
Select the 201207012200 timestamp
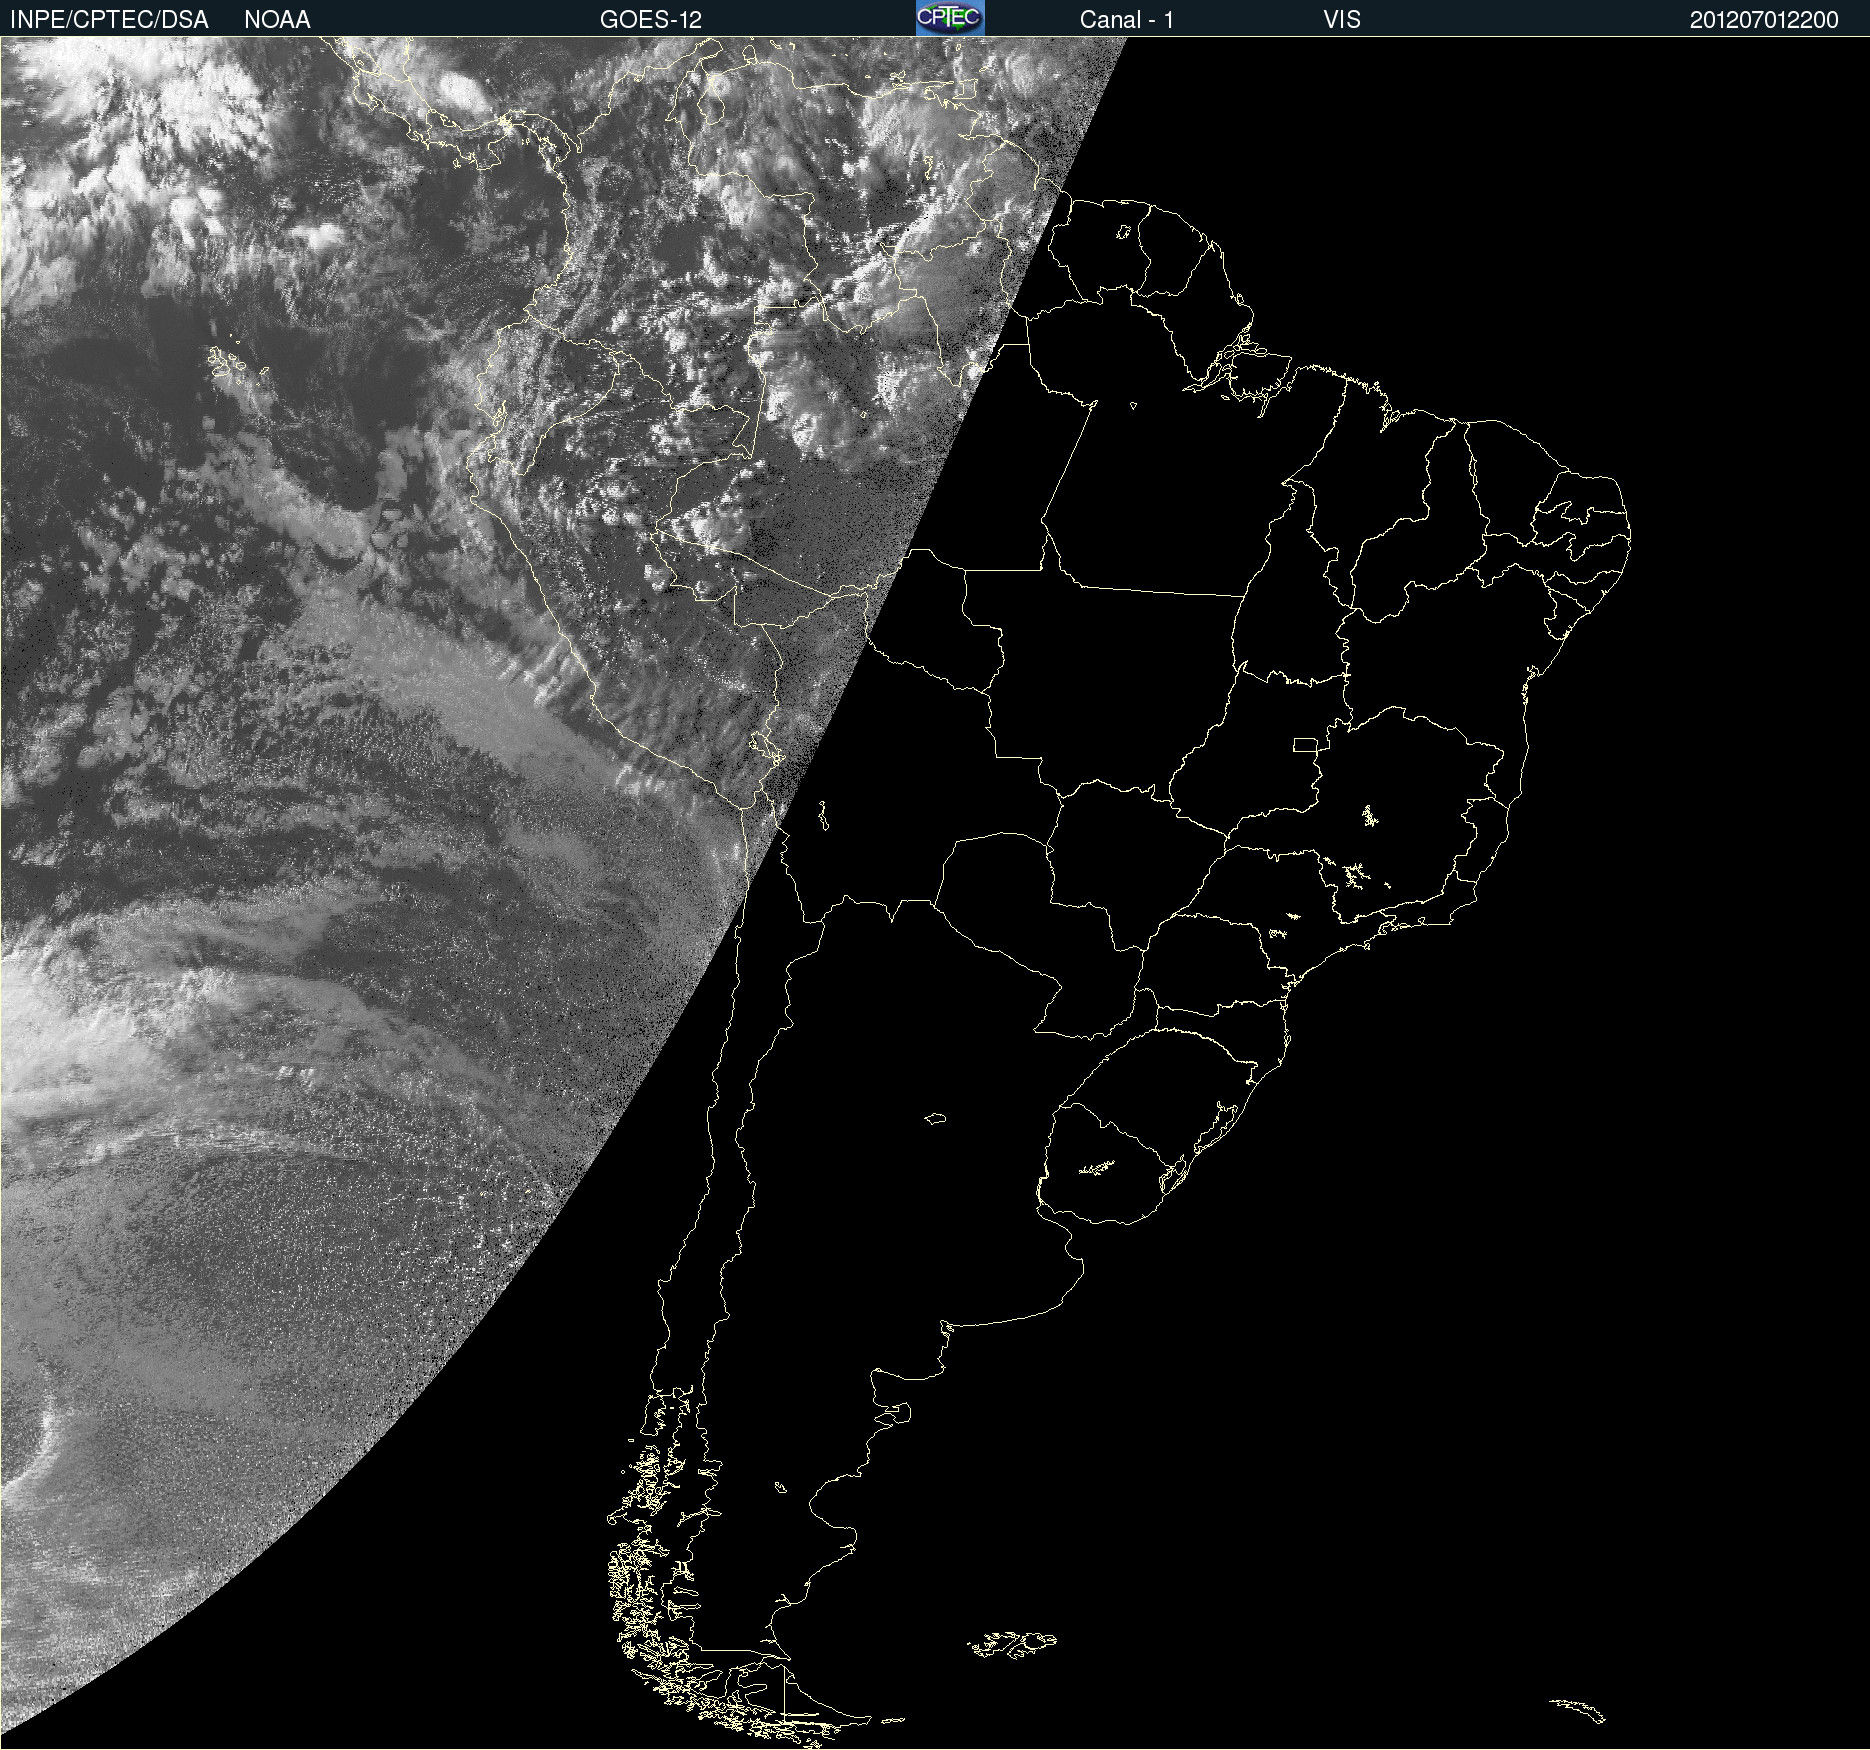(x=1764, y=20)
